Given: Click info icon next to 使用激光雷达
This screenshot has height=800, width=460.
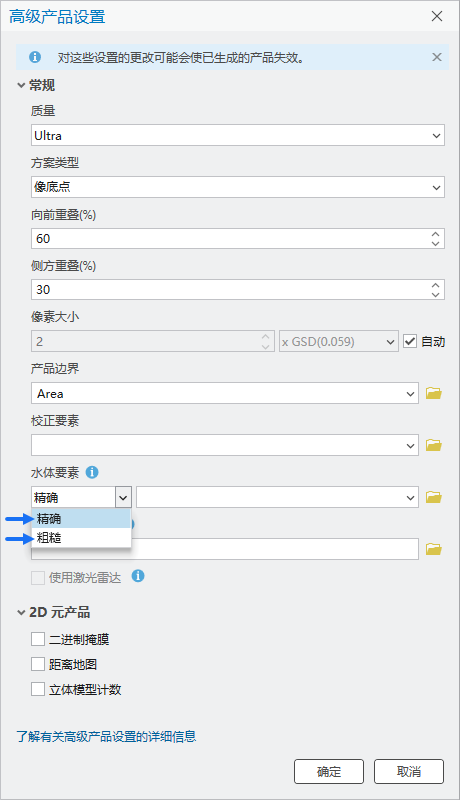Looking at the screenshot, I should (138, 576).
